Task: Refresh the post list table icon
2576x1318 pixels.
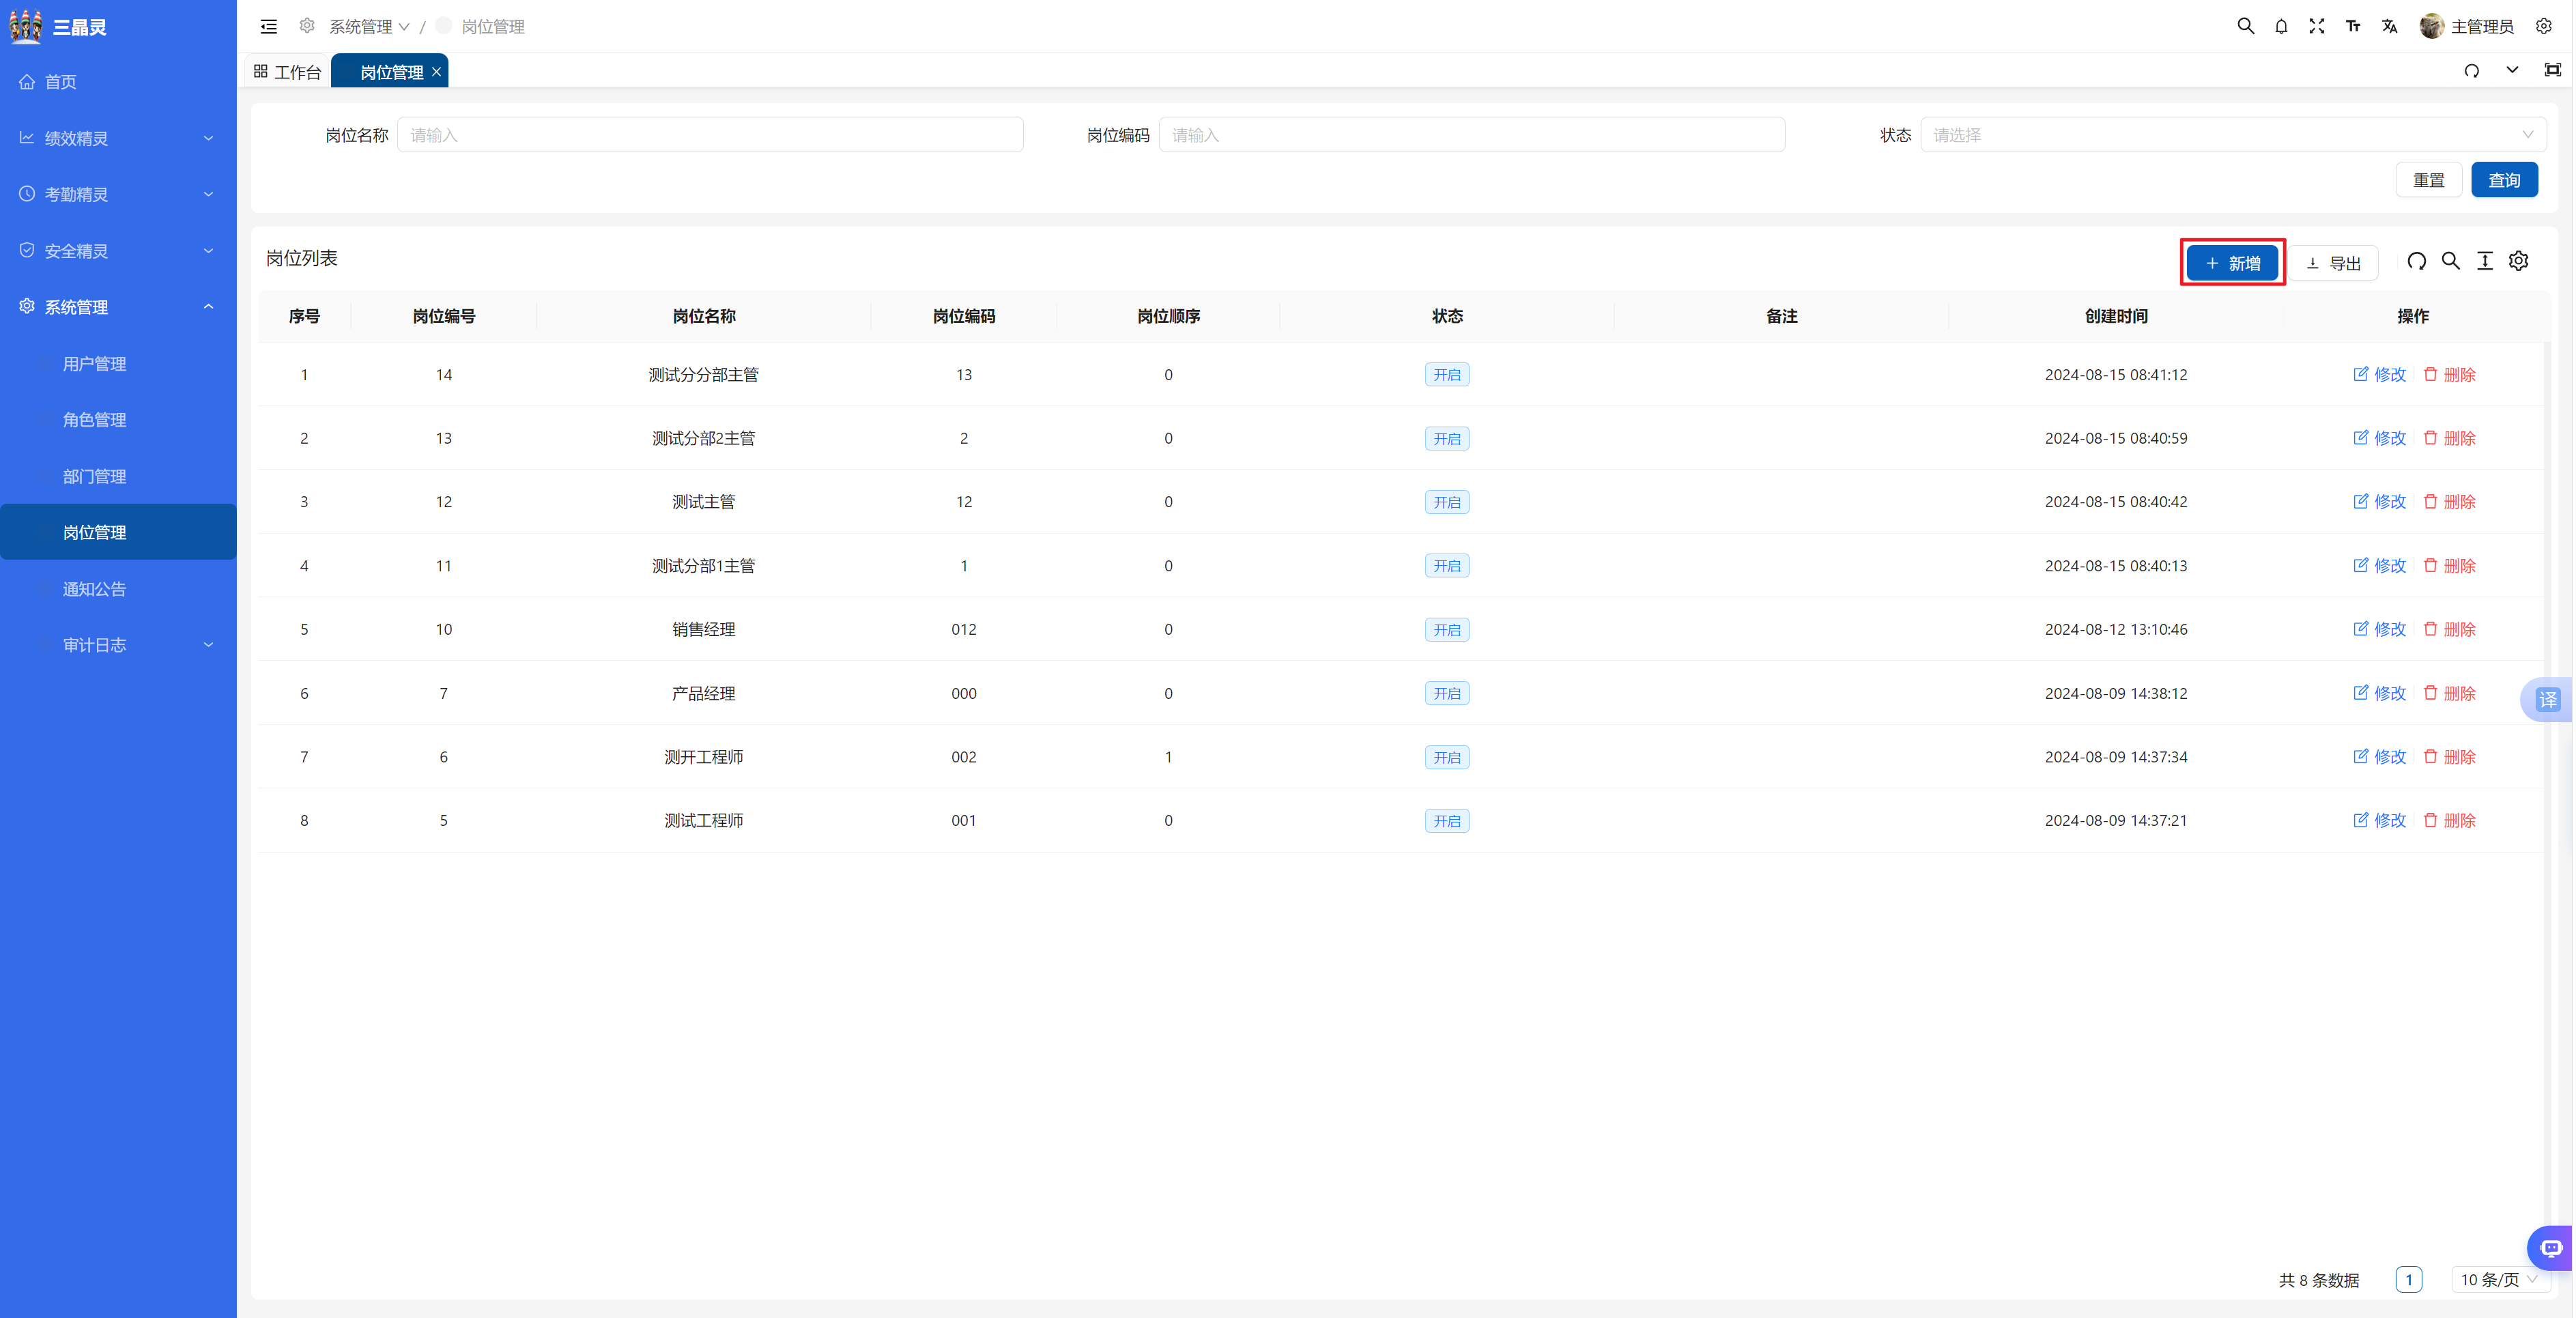Action: point(2416,262)
